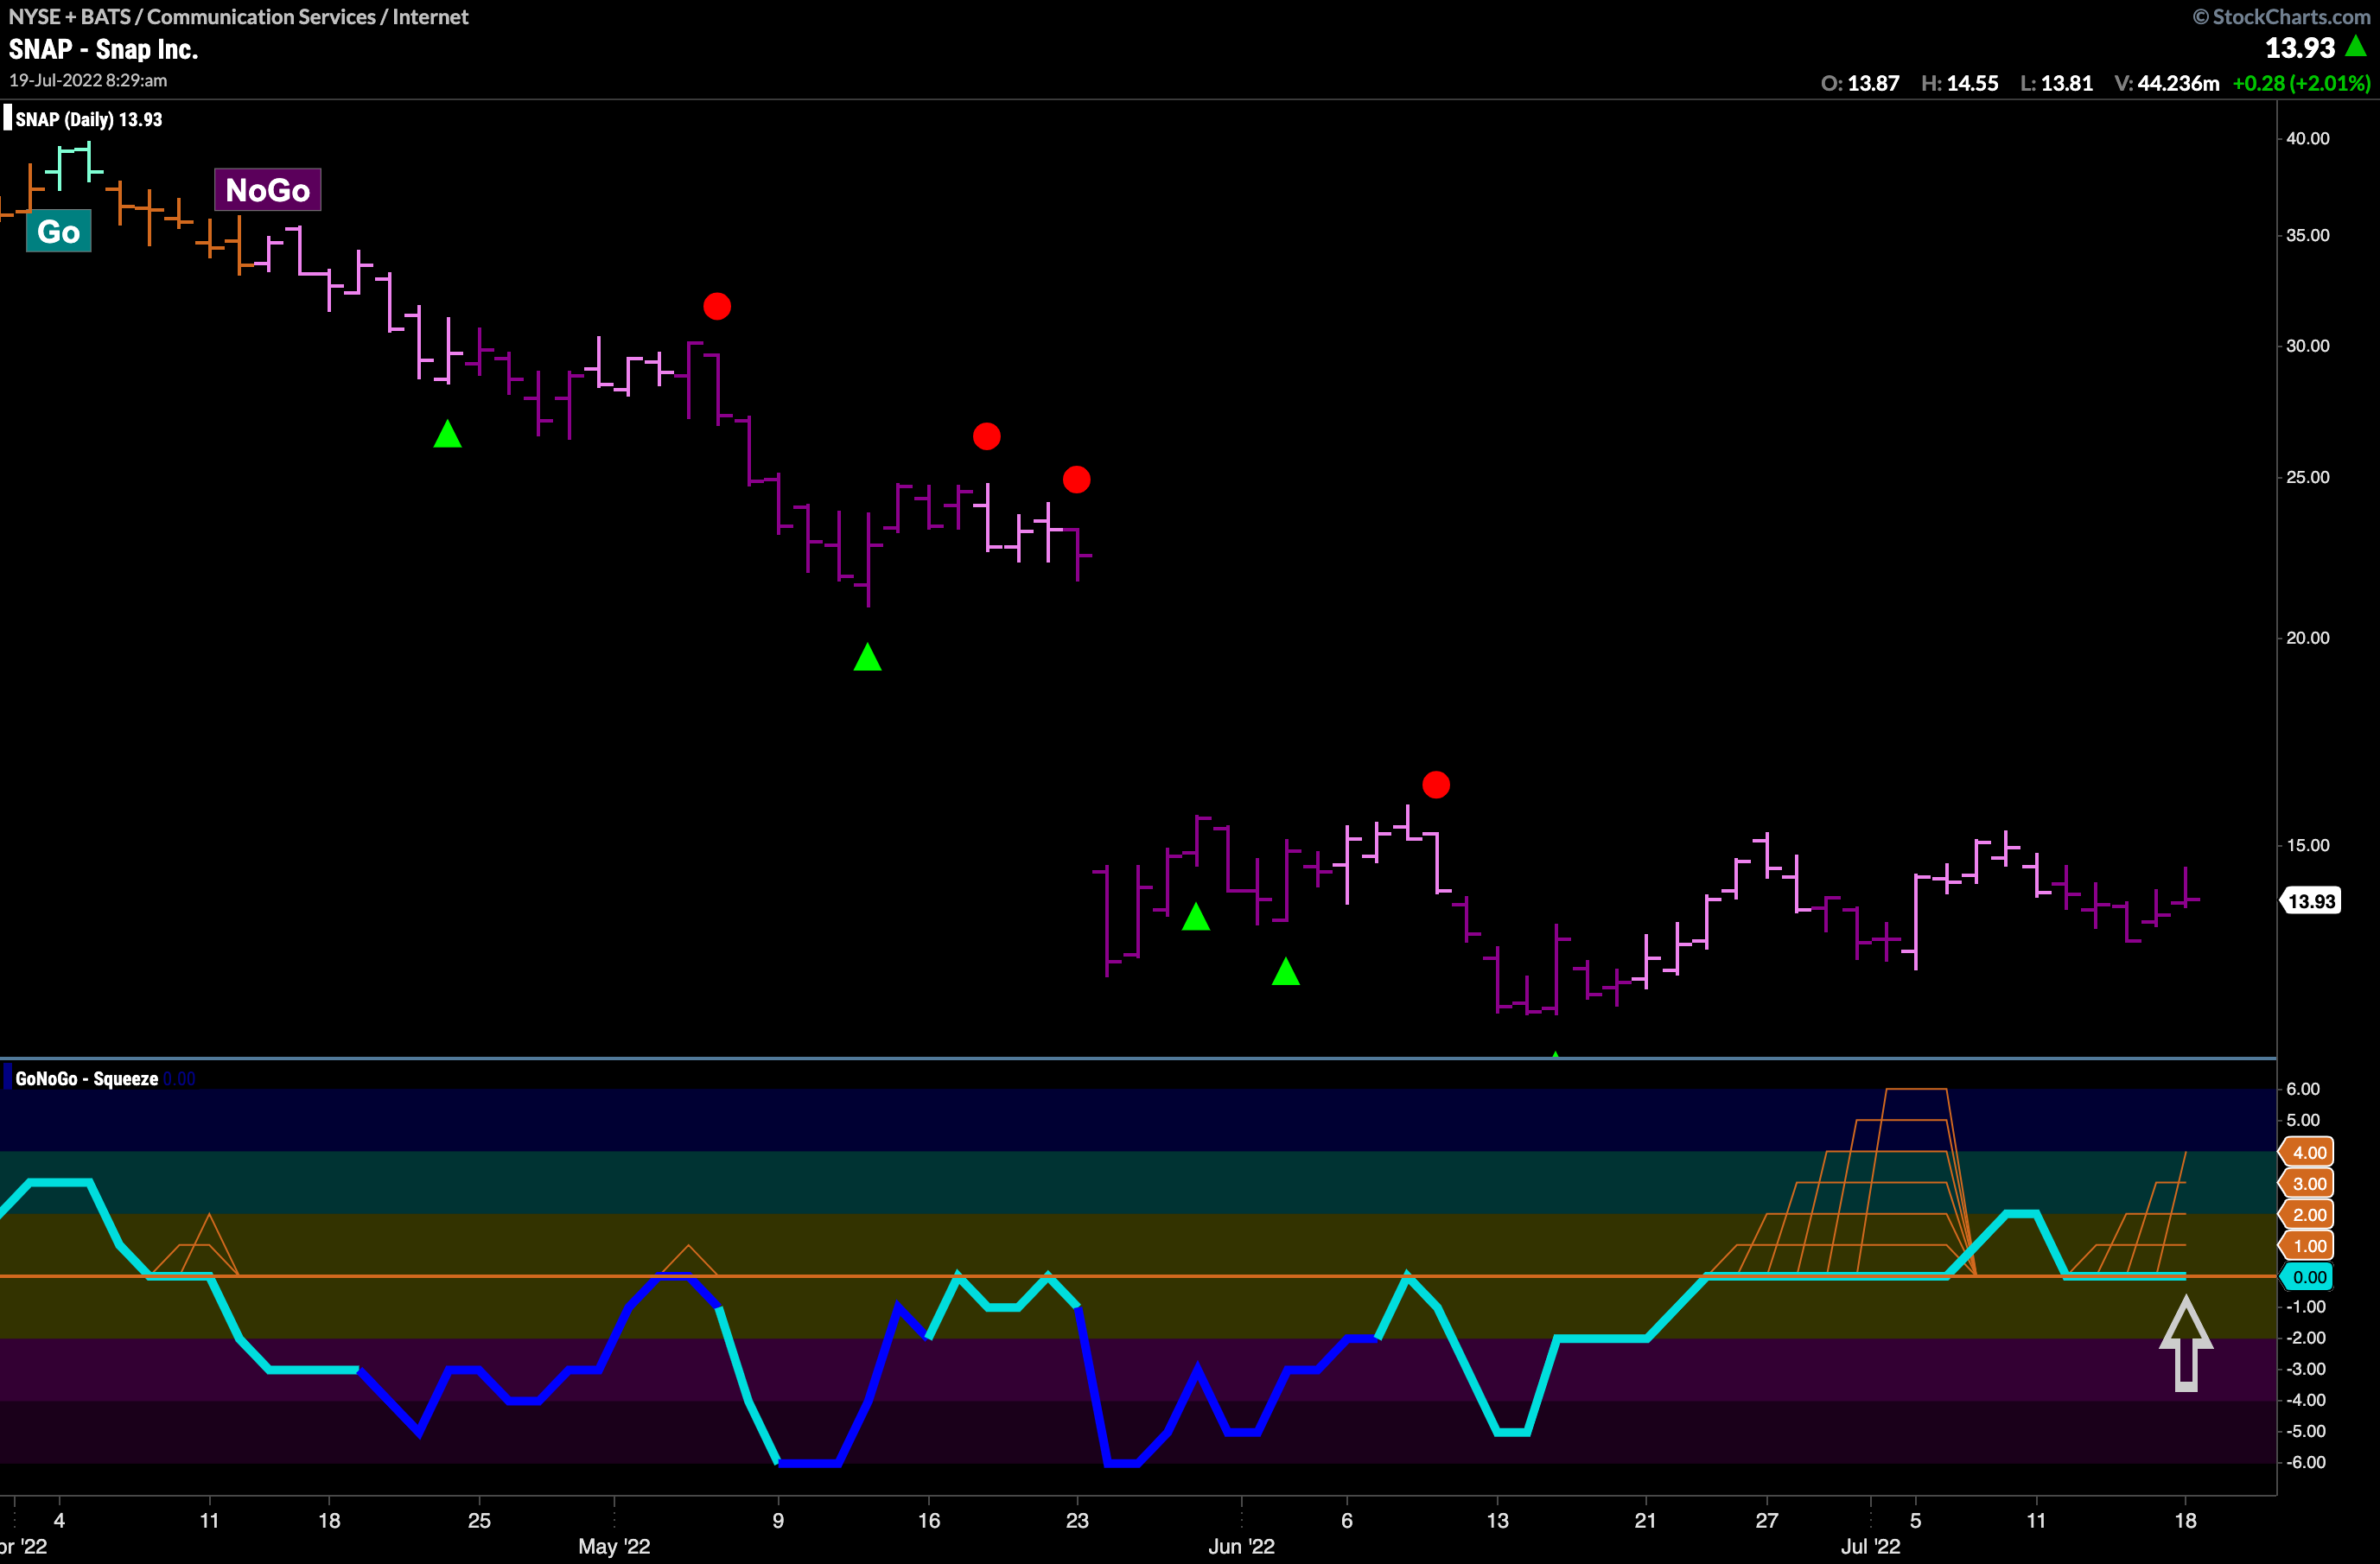This screenshot has width=2380, height=1564.
Task: Click the 40.00 price axis label
Action: pos(2307,138)
